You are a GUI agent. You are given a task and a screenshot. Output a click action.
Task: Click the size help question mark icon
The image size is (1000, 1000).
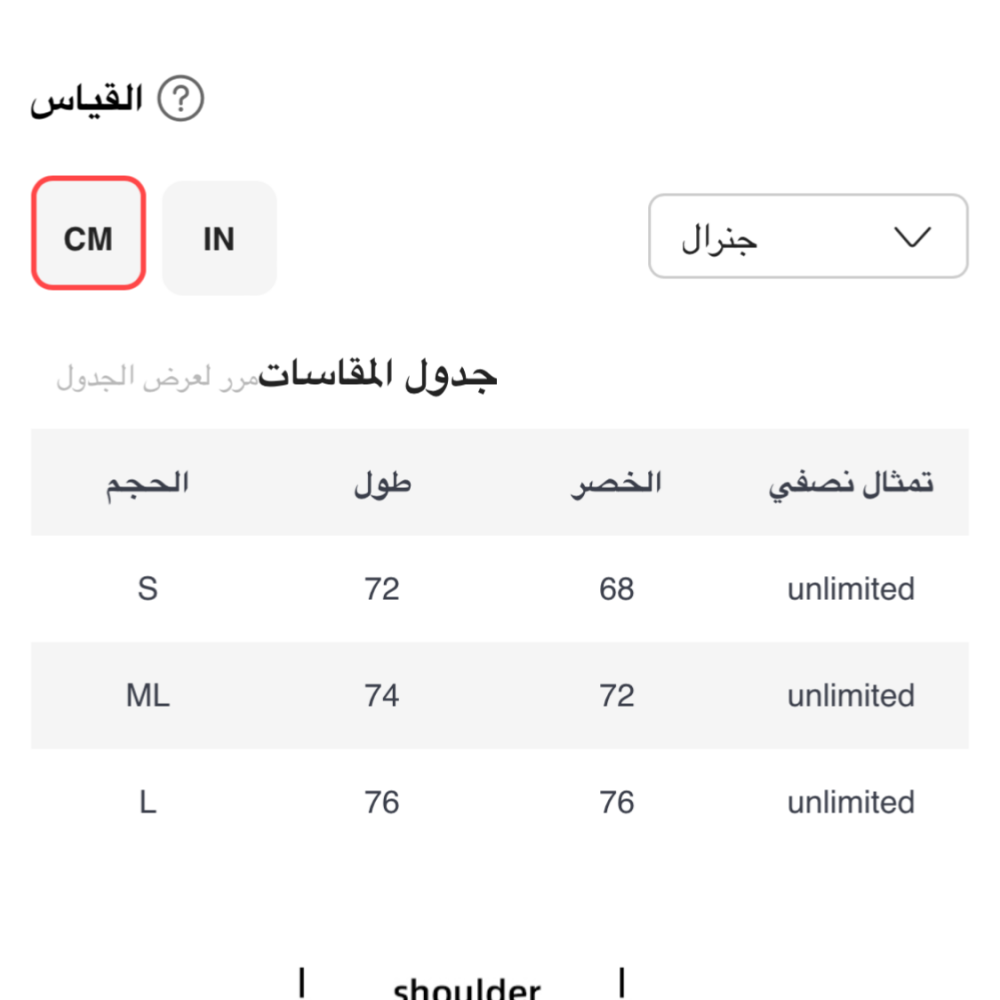click(181, 100)
